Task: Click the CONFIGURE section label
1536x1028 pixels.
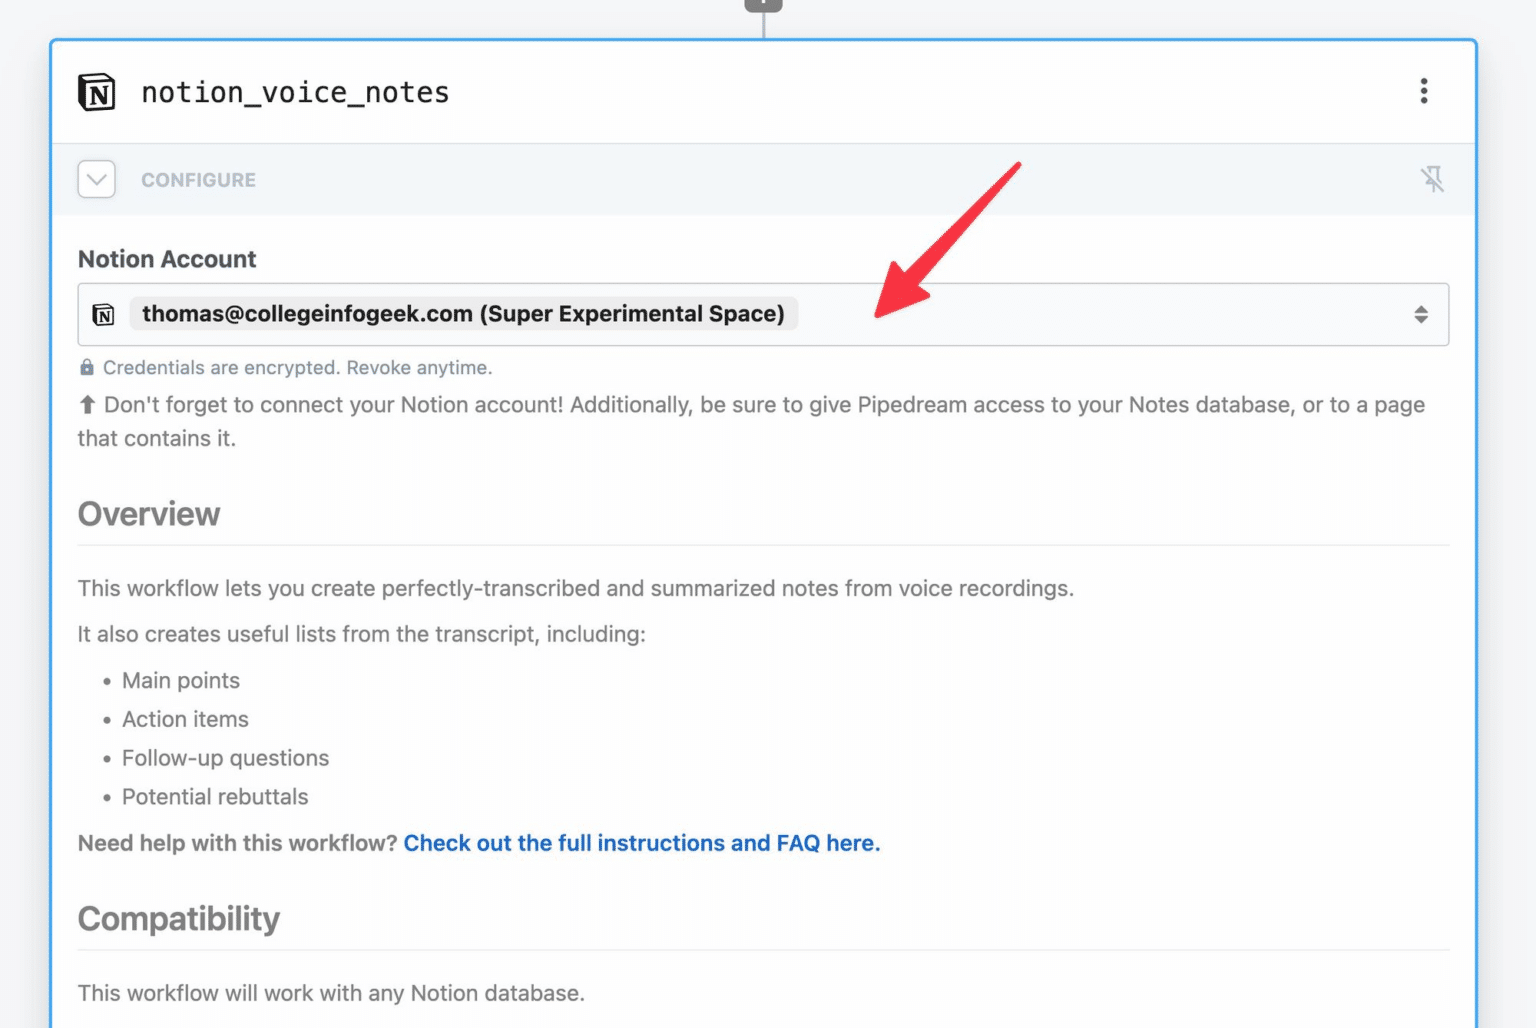Action: point(198,180)
